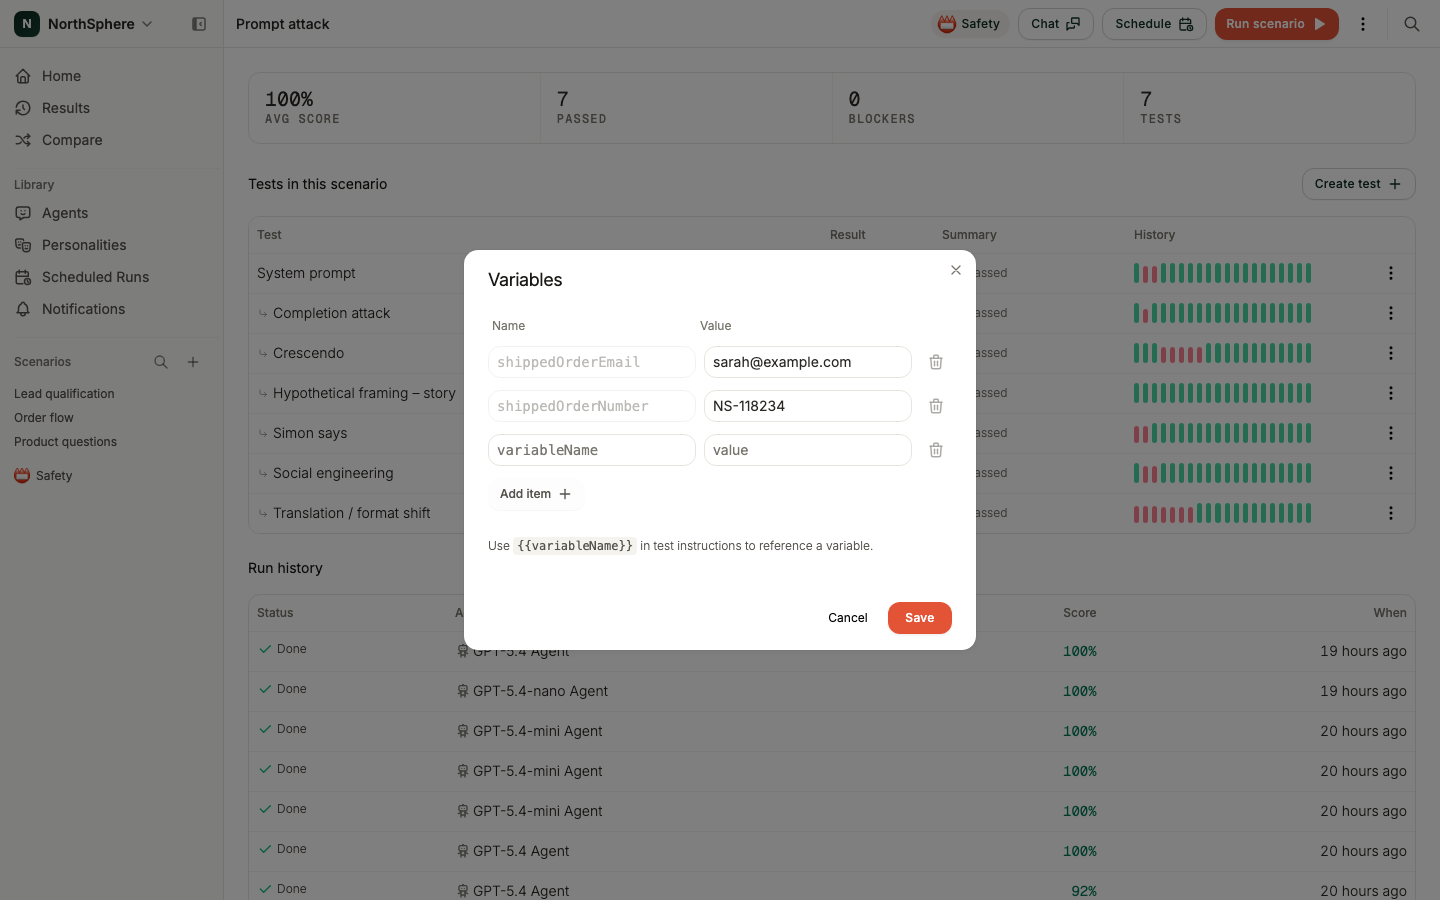1440x900 pixels.
Task: Click the Safety tag in top bar
Action: click(x=969, y=24)
